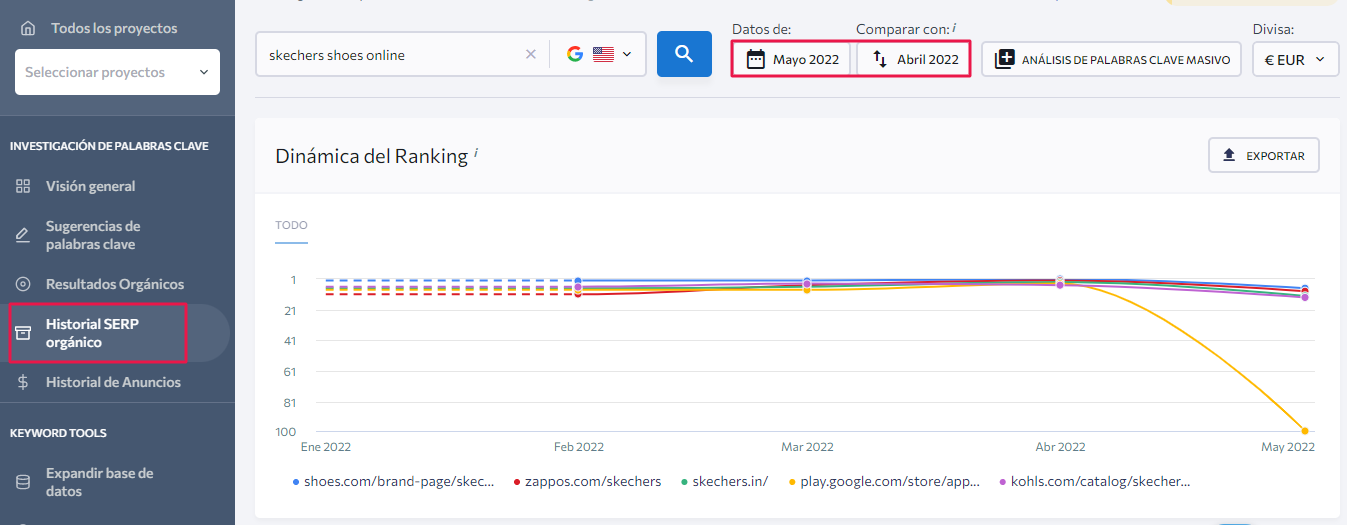Click the info icon next to Comparar con

[954, 27]
